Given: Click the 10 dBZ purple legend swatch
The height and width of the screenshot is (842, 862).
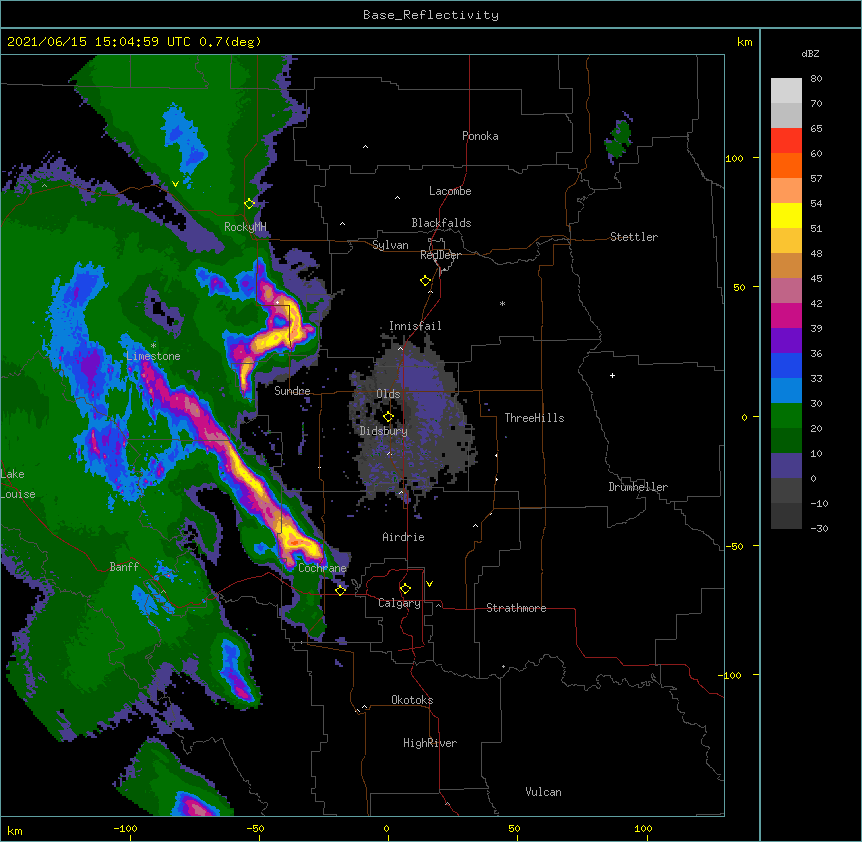Looking at the screenshot, I should coord(786,466).
